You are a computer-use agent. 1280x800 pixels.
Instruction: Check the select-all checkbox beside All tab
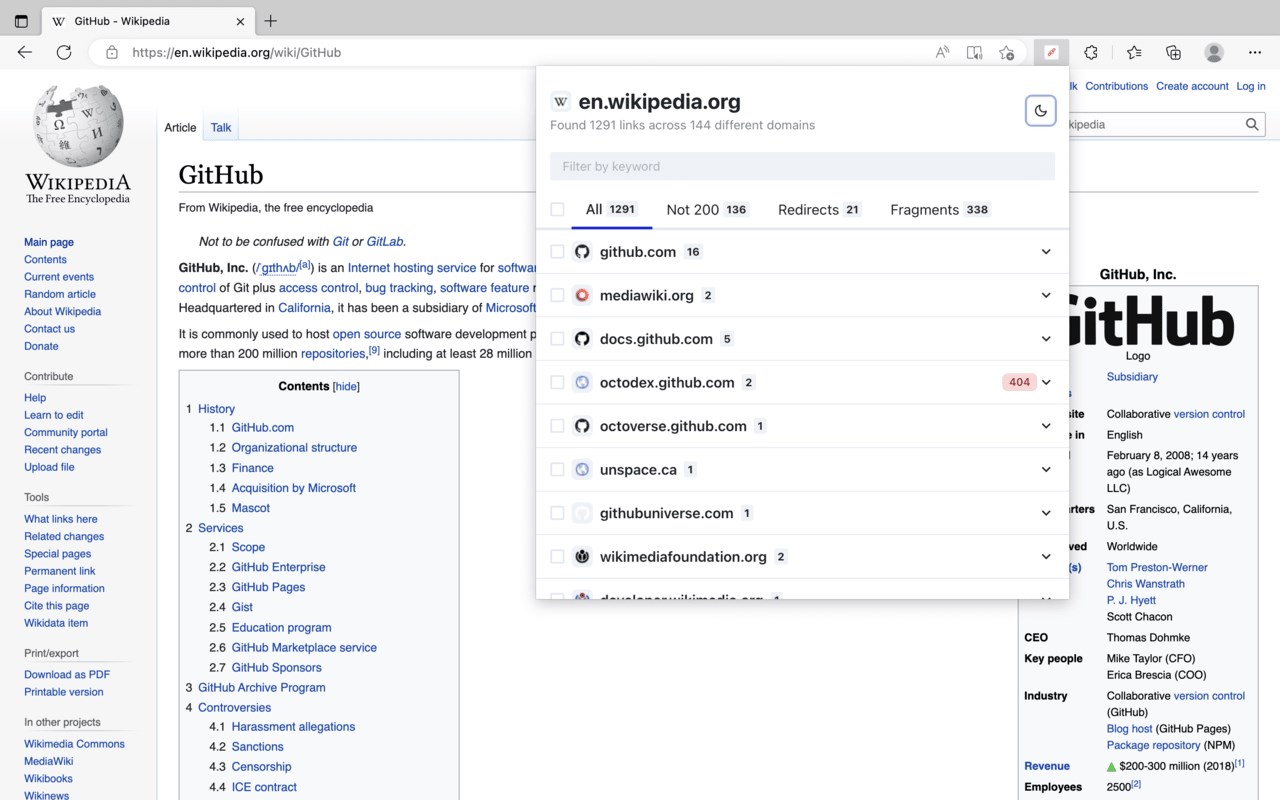pyautogui.click(x=557, y=209)
